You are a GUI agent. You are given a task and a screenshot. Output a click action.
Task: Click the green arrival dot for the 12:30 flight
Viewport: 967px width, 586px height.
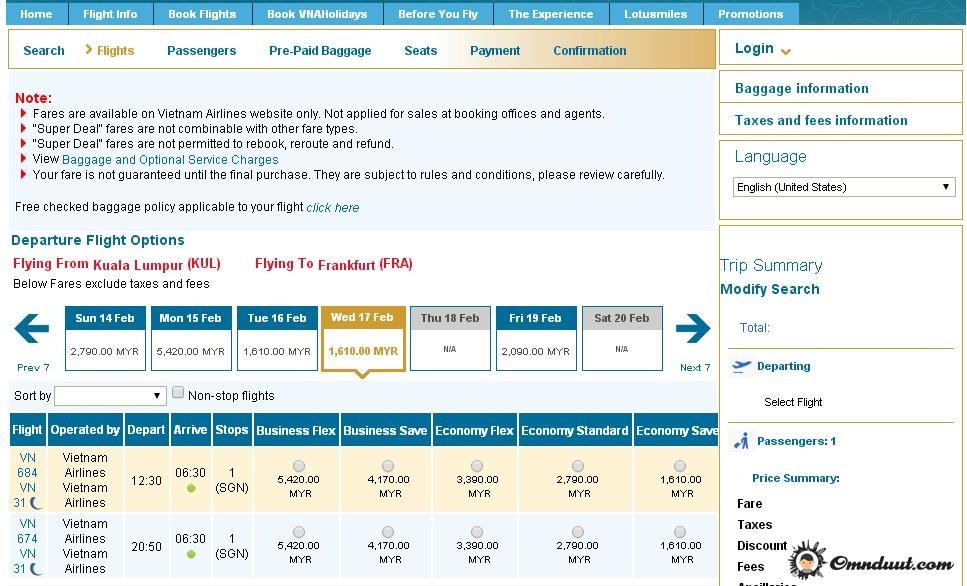tap(191, 488)
